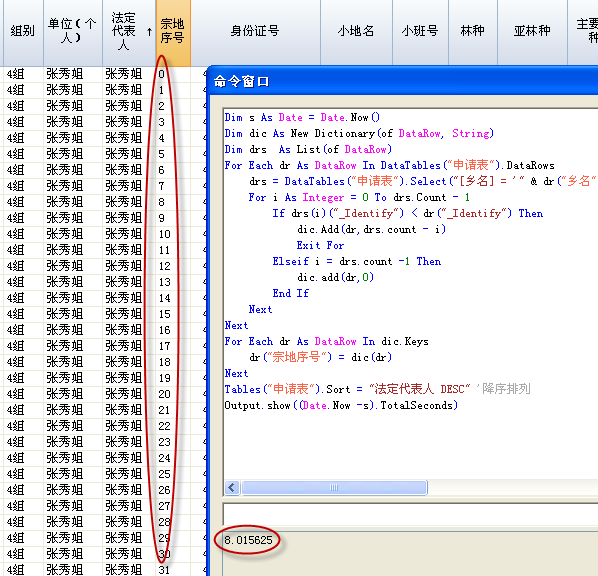The width and height of the screenshot is (598, 576).
Task: Click the code line 'dic.Add(dr,drs.count - i)'
Action: coord(371,229)
